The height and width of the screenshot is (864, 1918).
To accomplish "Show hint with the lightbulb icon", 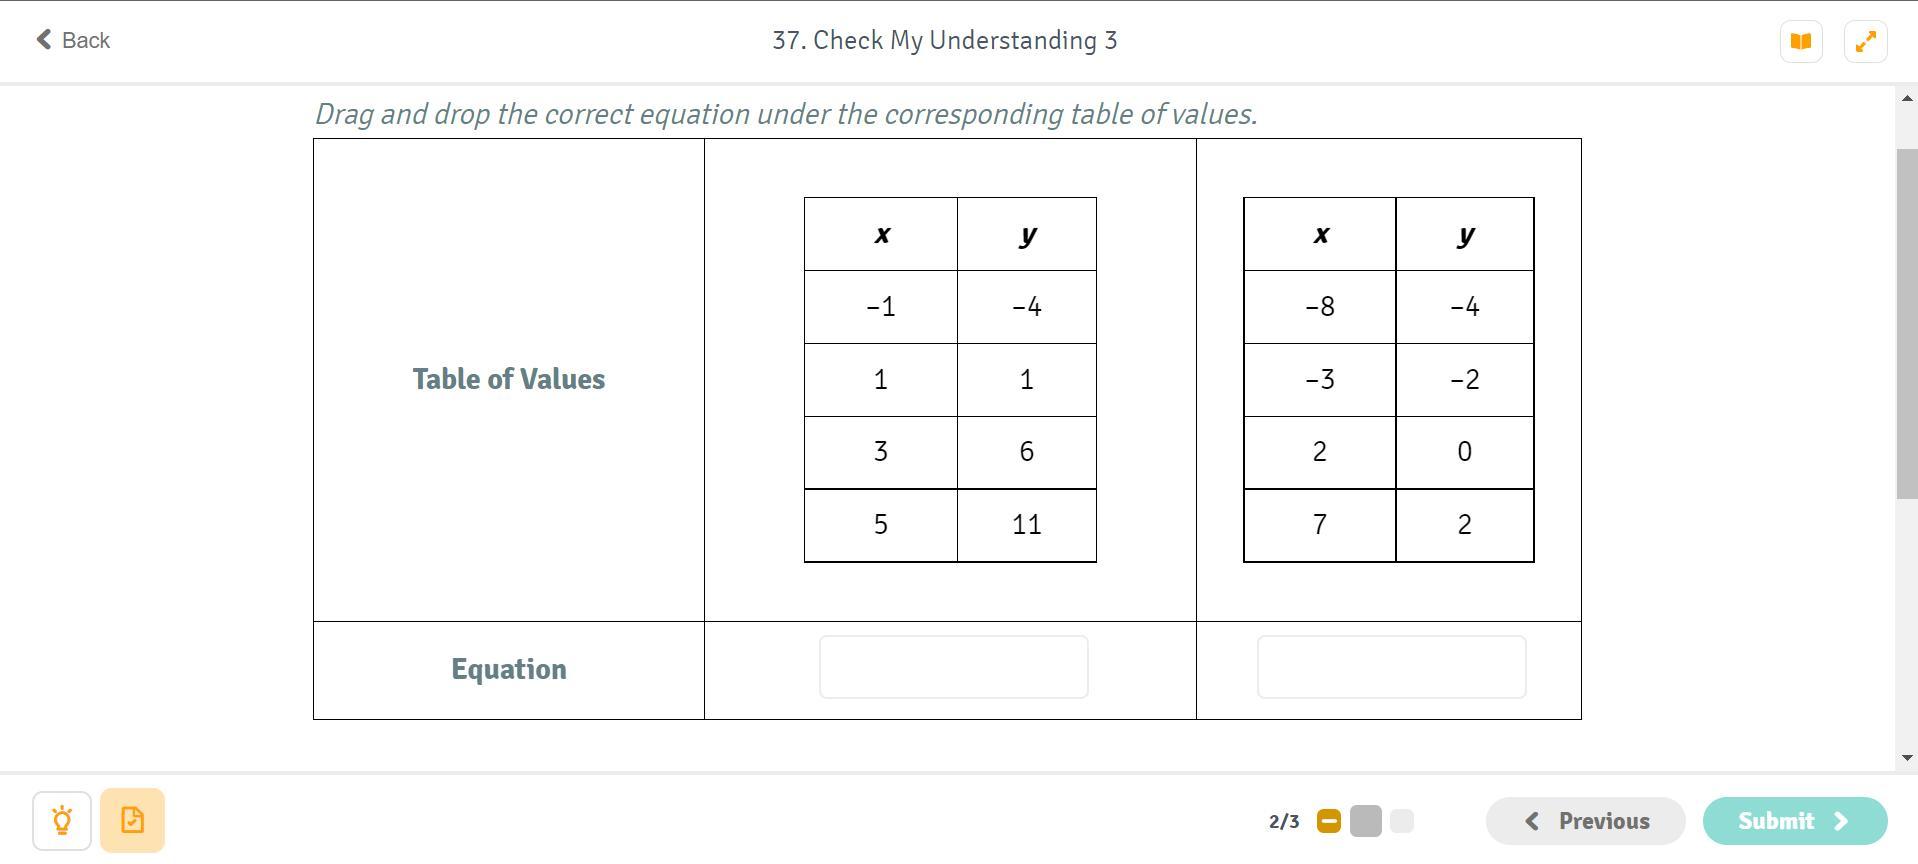I will [x=62, y=821].
